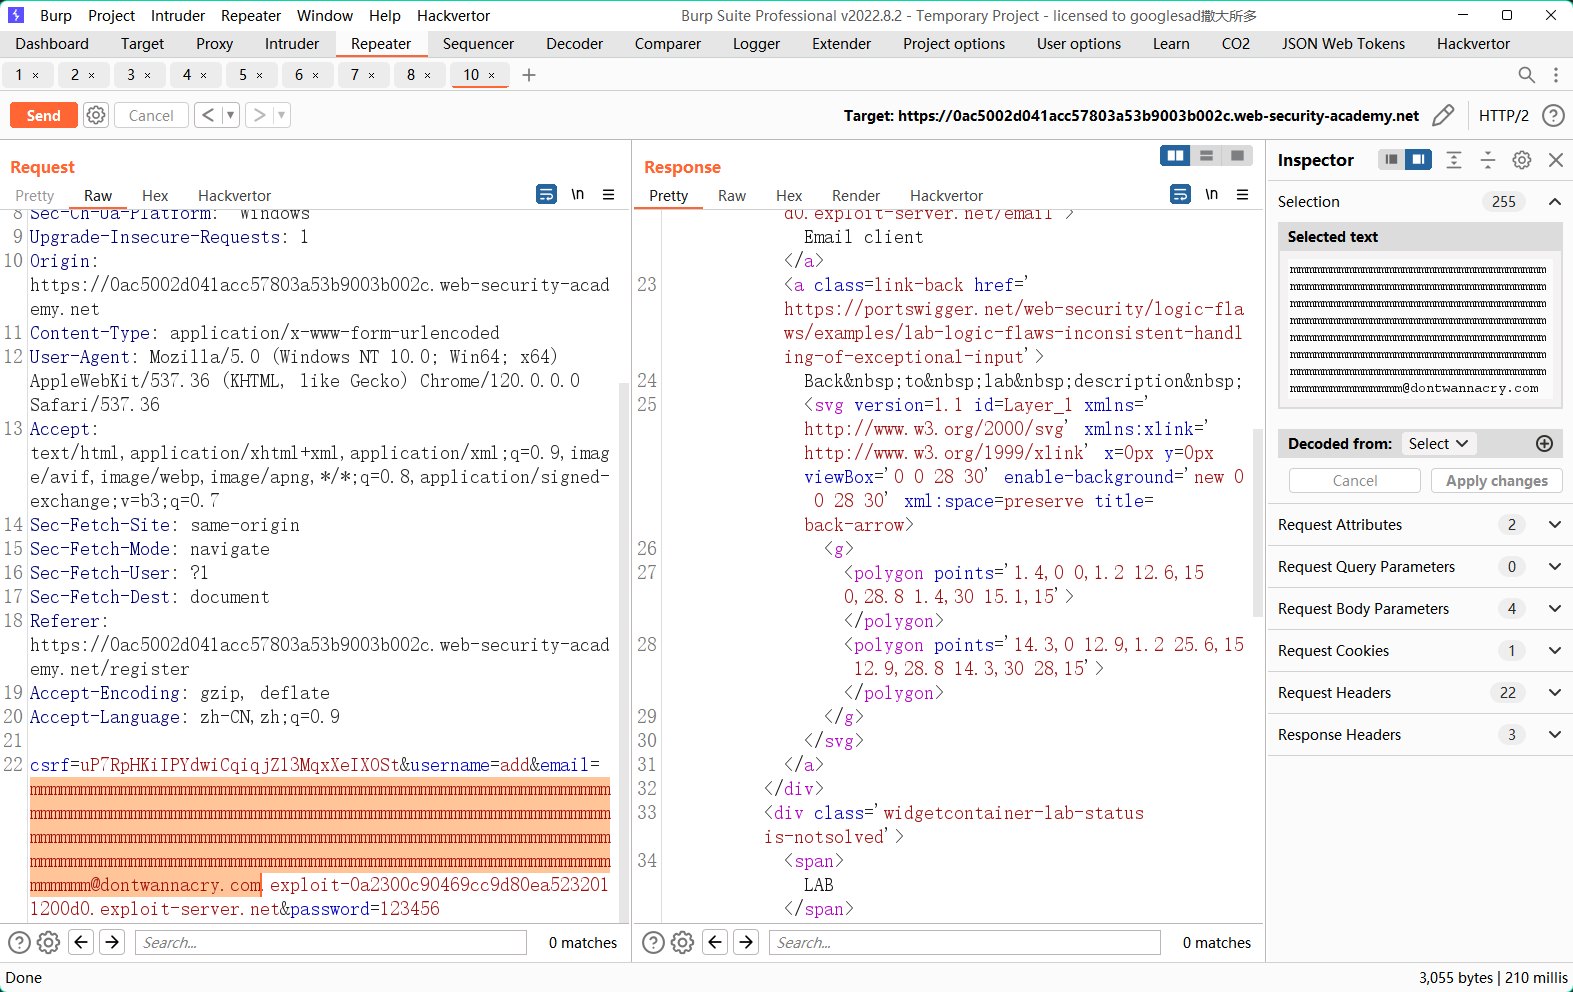The image size is (1573, 992).
Task: Toggle request non-printable characters \n
Action: click(578, 194)
